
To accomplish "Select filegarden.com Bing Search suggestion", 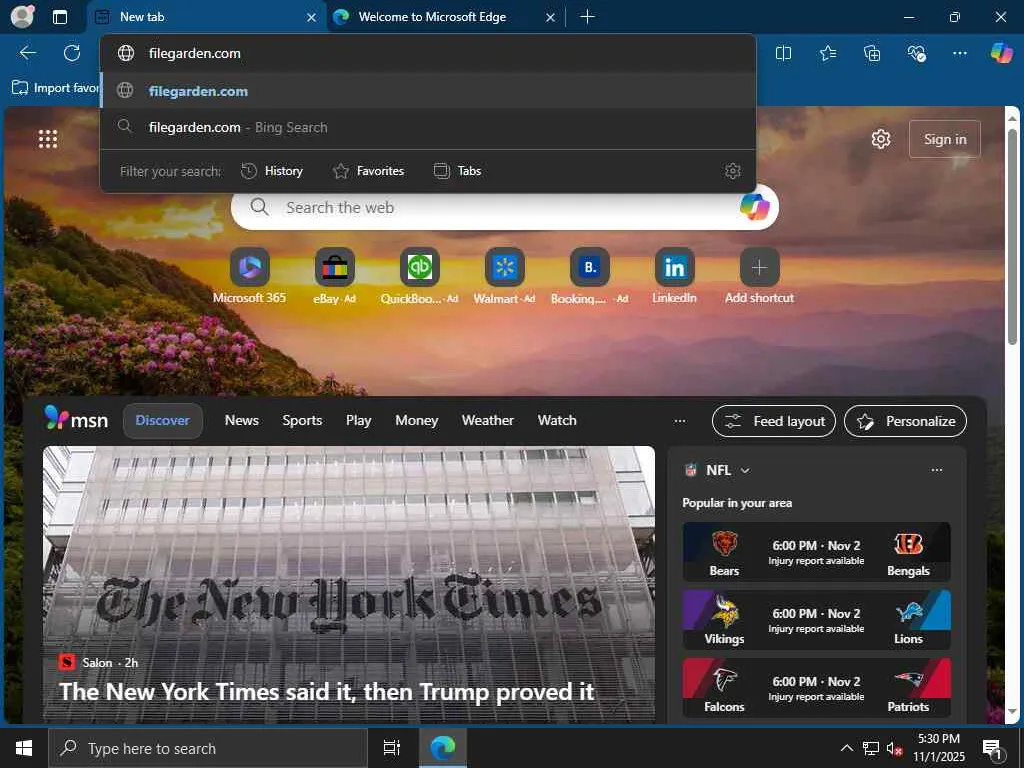I will 428,127.
